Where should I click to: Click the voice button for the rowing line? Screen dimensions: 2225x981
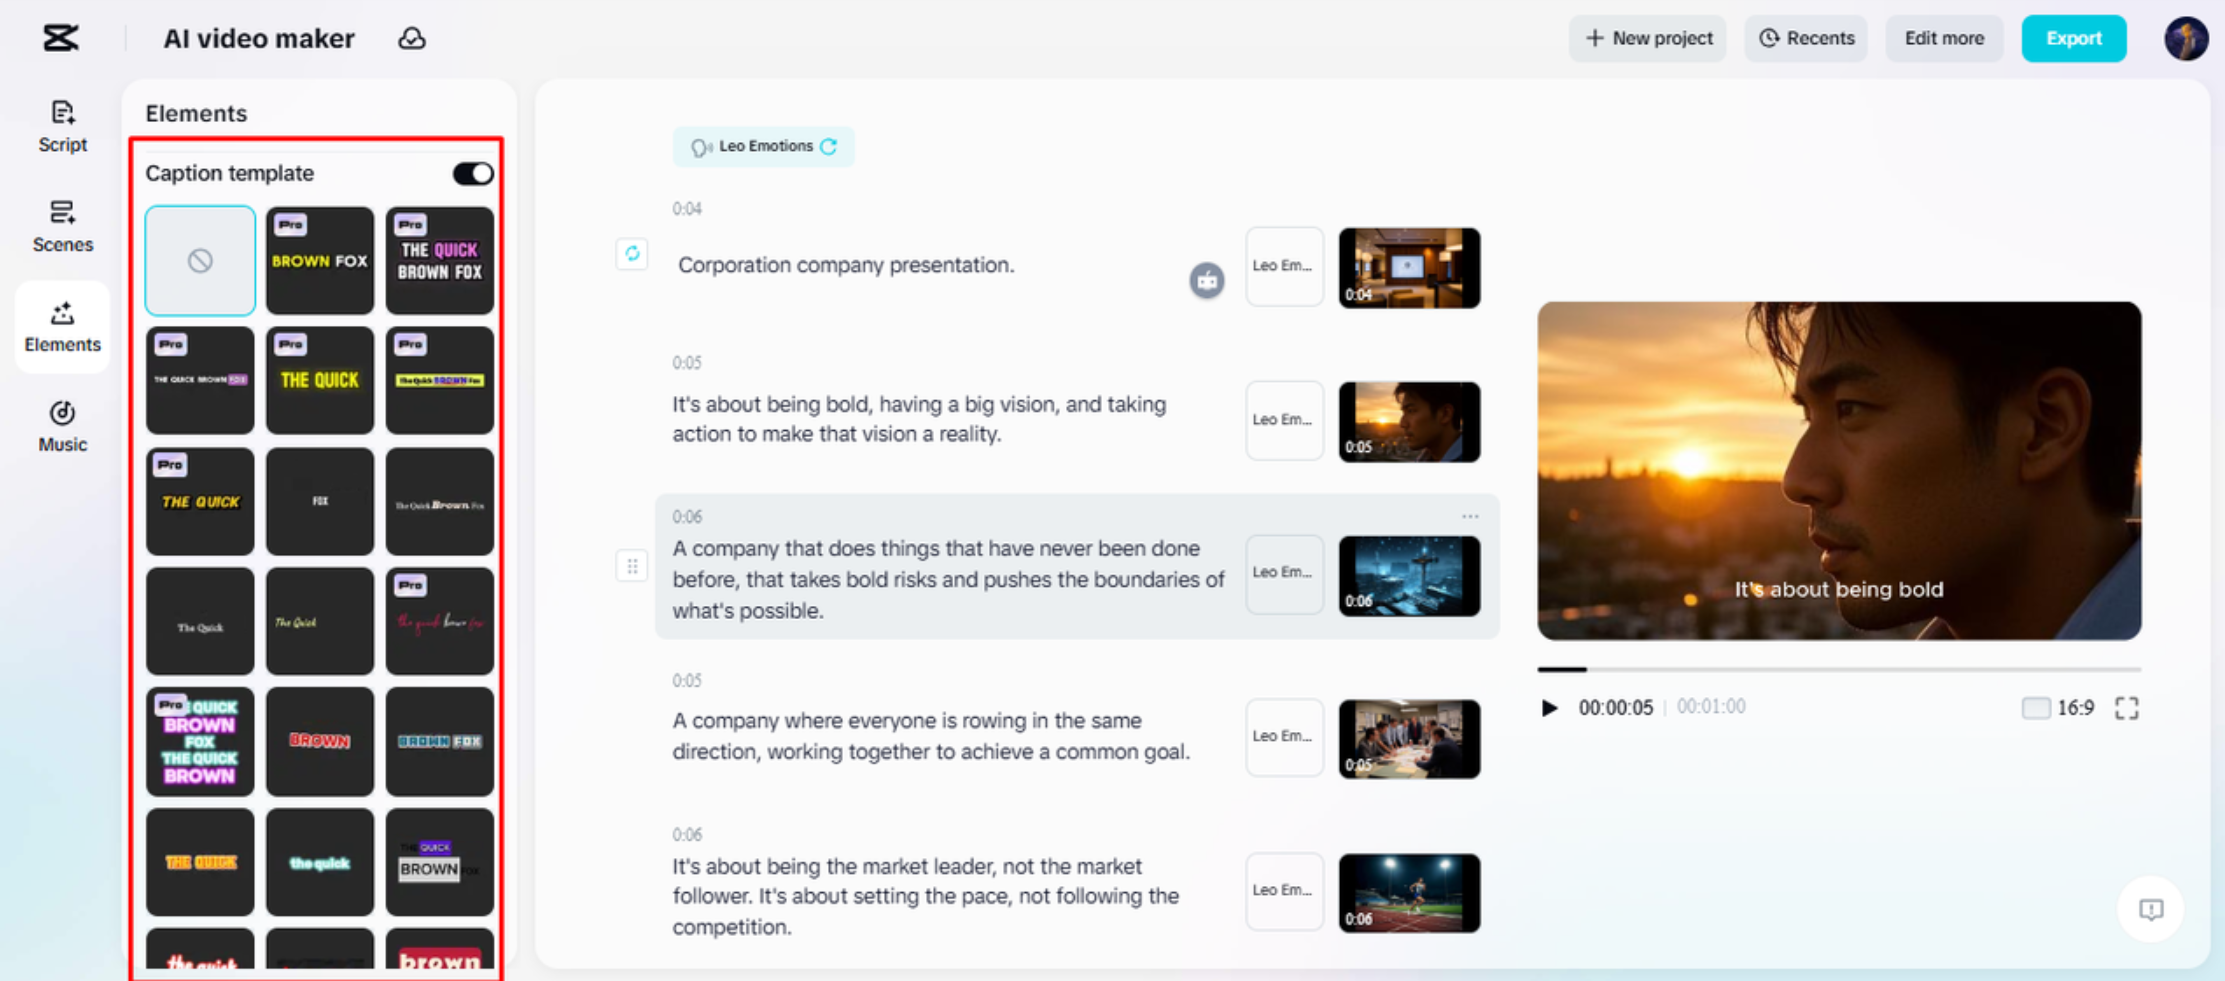tap(1284, 737)
